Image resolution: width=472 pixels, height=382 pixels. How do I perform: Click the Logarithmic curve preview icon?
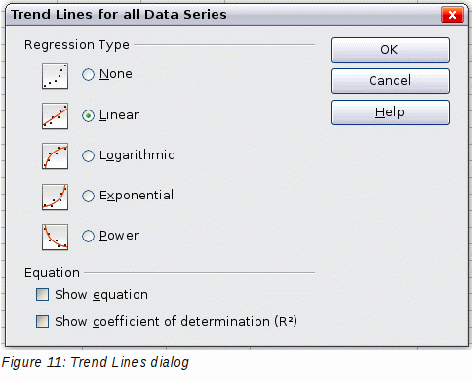pos(55,156)
